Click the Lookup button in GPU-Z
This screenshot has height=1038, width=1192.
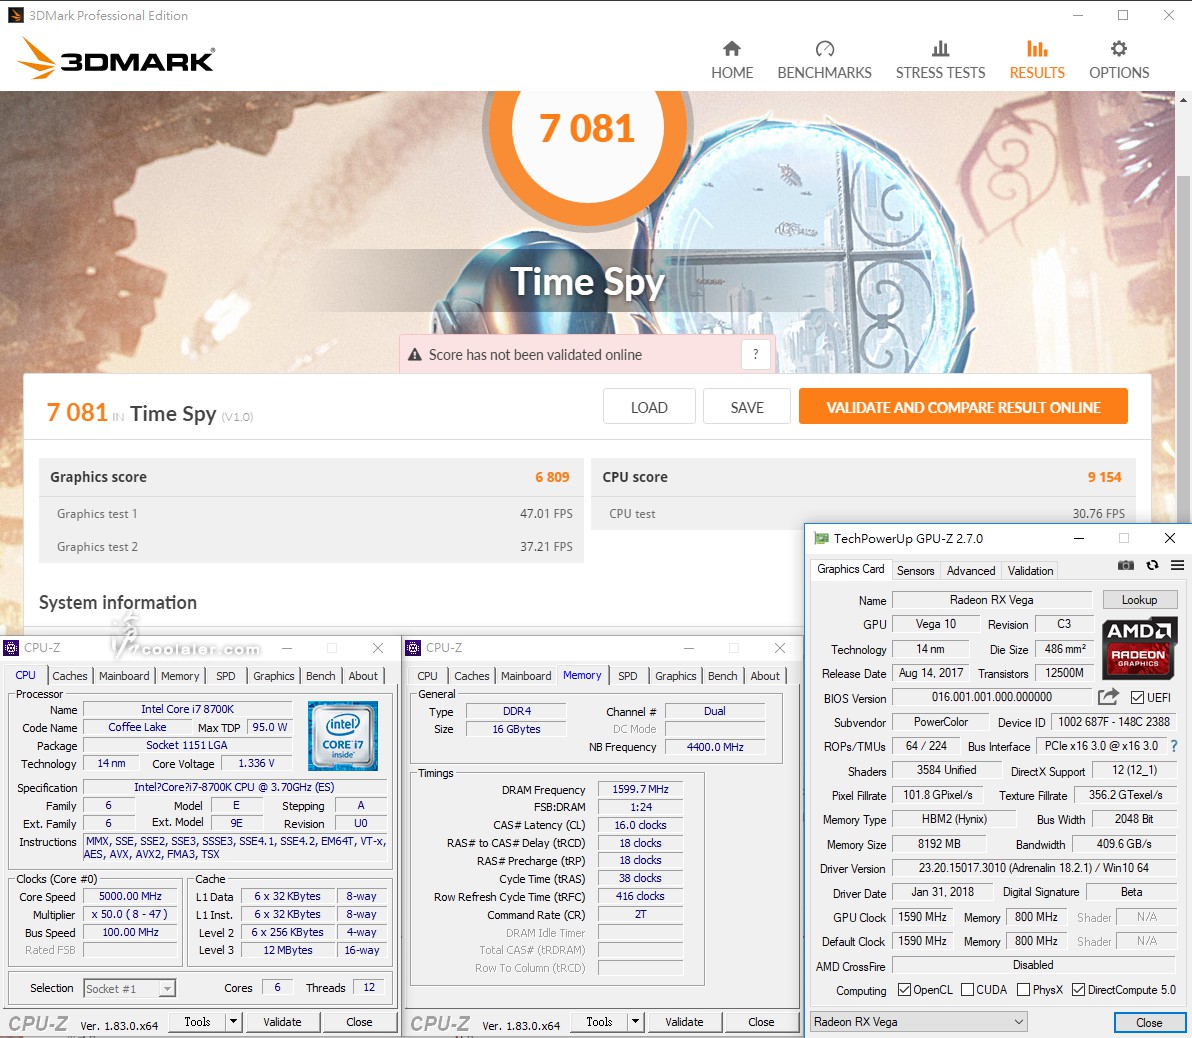tap(1140, 600)
